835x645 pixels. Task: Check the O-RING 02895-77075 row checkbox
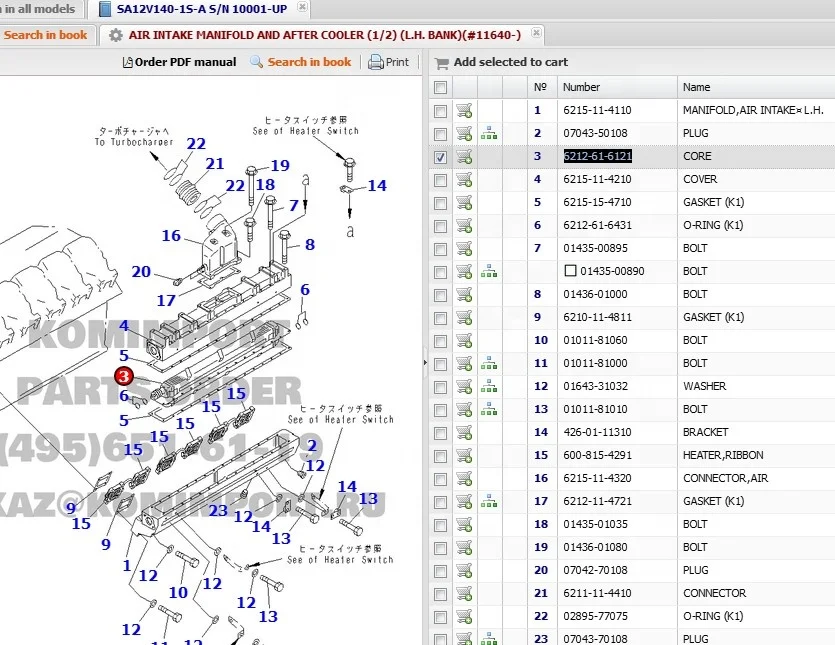pyautogui.click(x=440, y=617)
